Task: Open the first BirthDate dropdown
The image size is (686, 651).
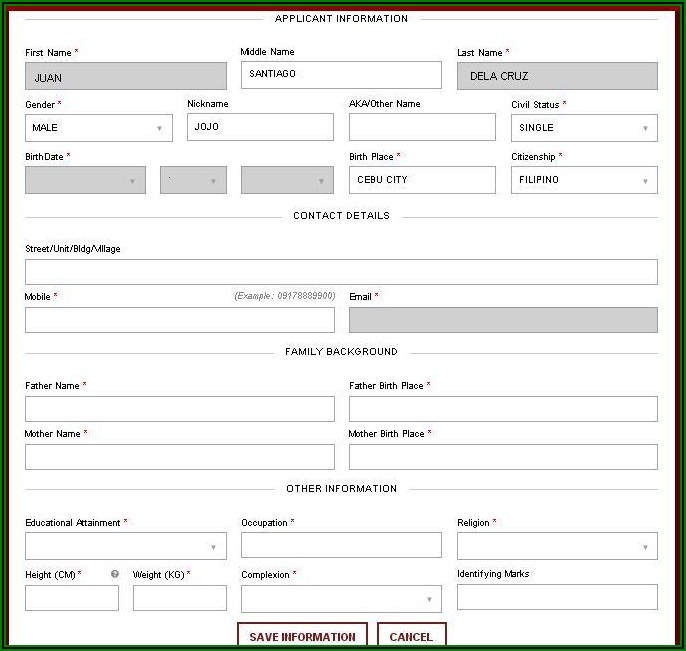Action: coord(85,180)
